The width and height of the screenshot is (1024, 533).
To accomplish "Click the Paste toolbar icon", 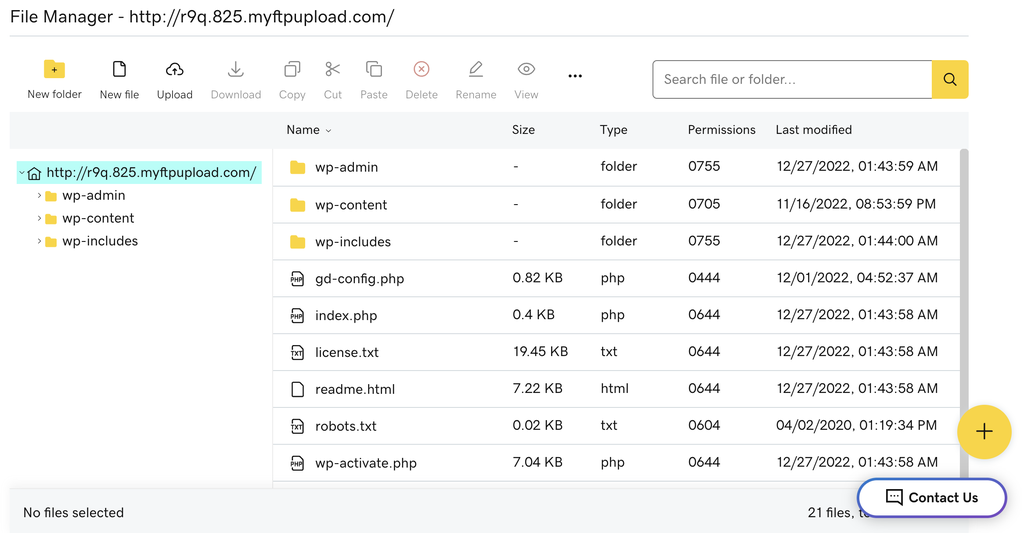I will click(x=374, y=69).
